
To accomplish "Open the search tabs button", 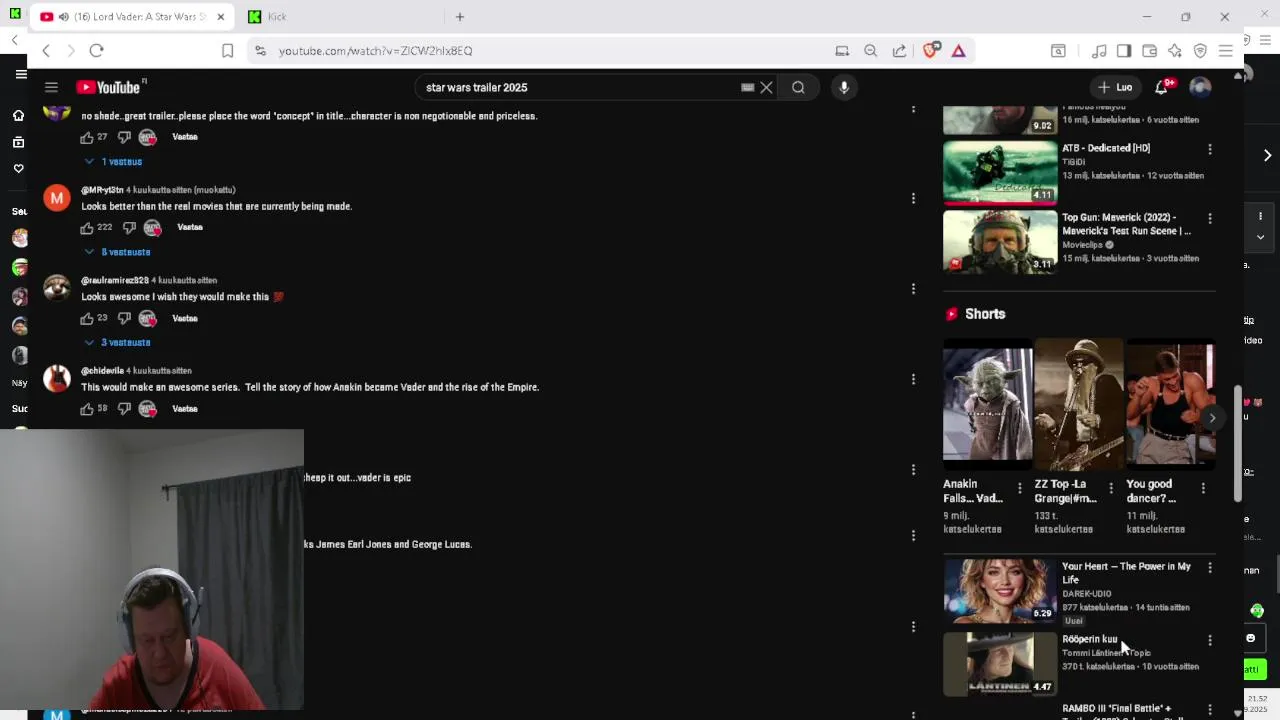I will (x=1058, y=51).
